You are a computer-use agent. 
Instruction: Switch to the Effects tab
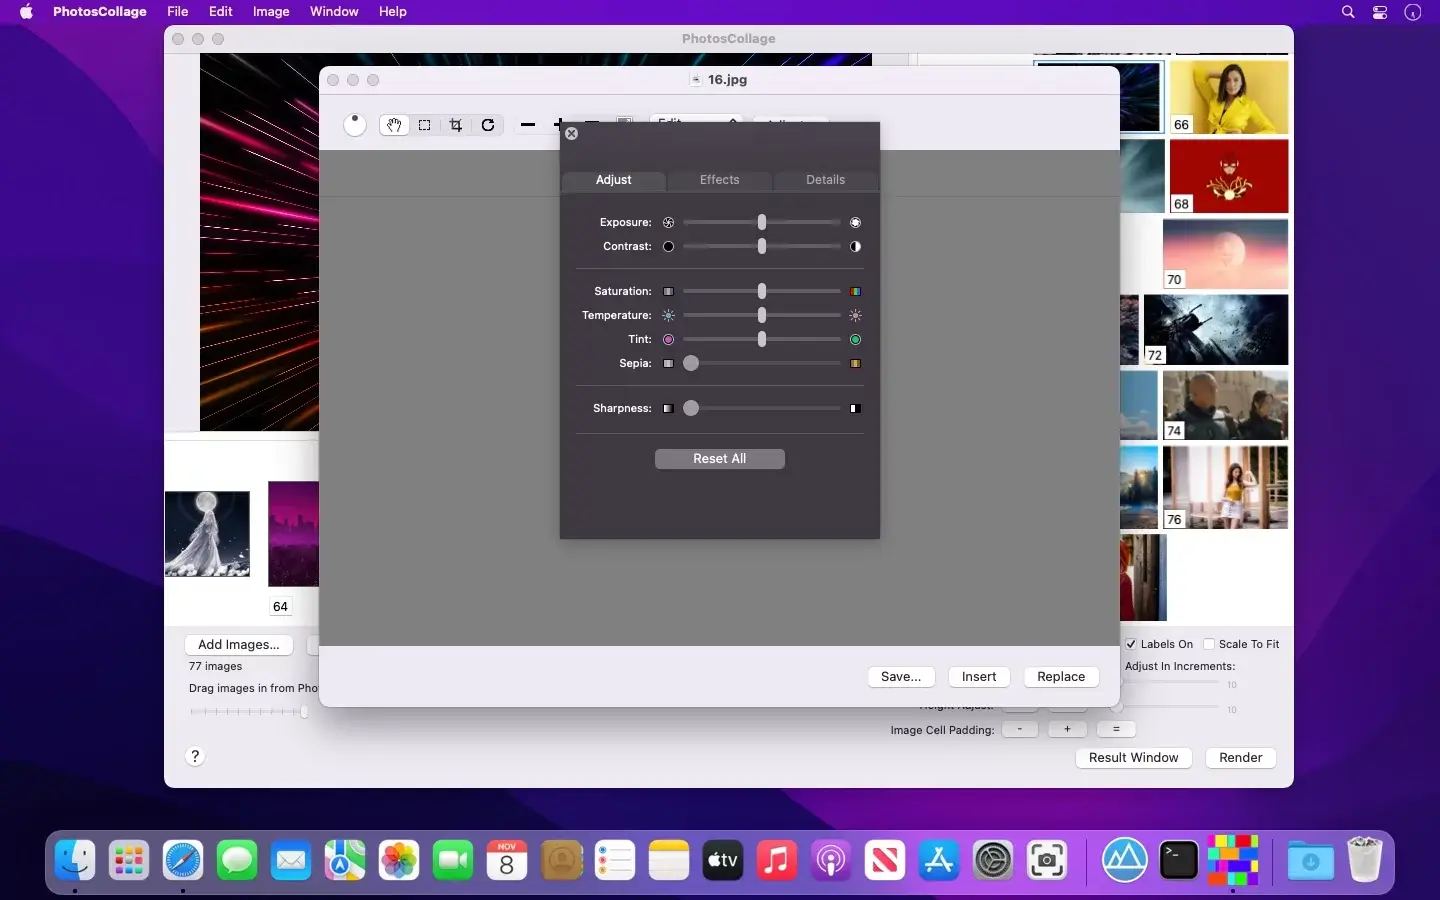click(x=720, y=180)
